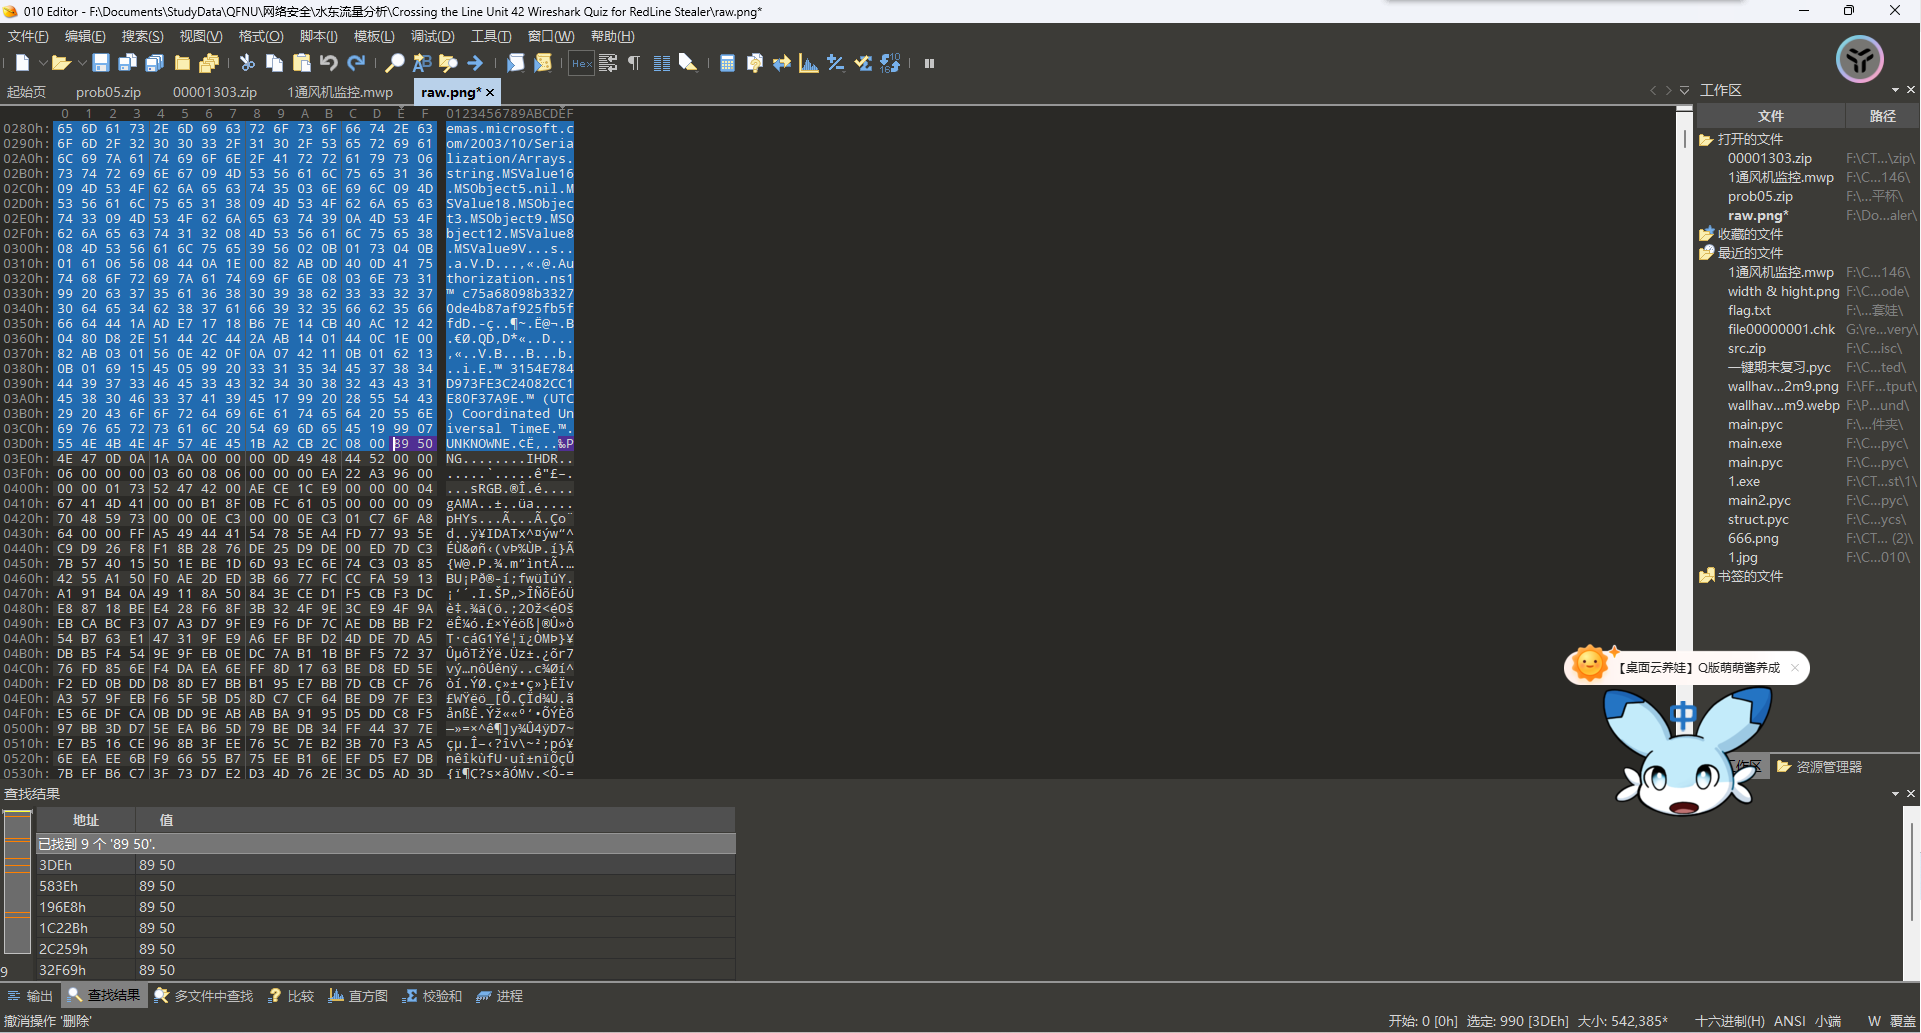Open the 工具 menu

tap(489, 36)
